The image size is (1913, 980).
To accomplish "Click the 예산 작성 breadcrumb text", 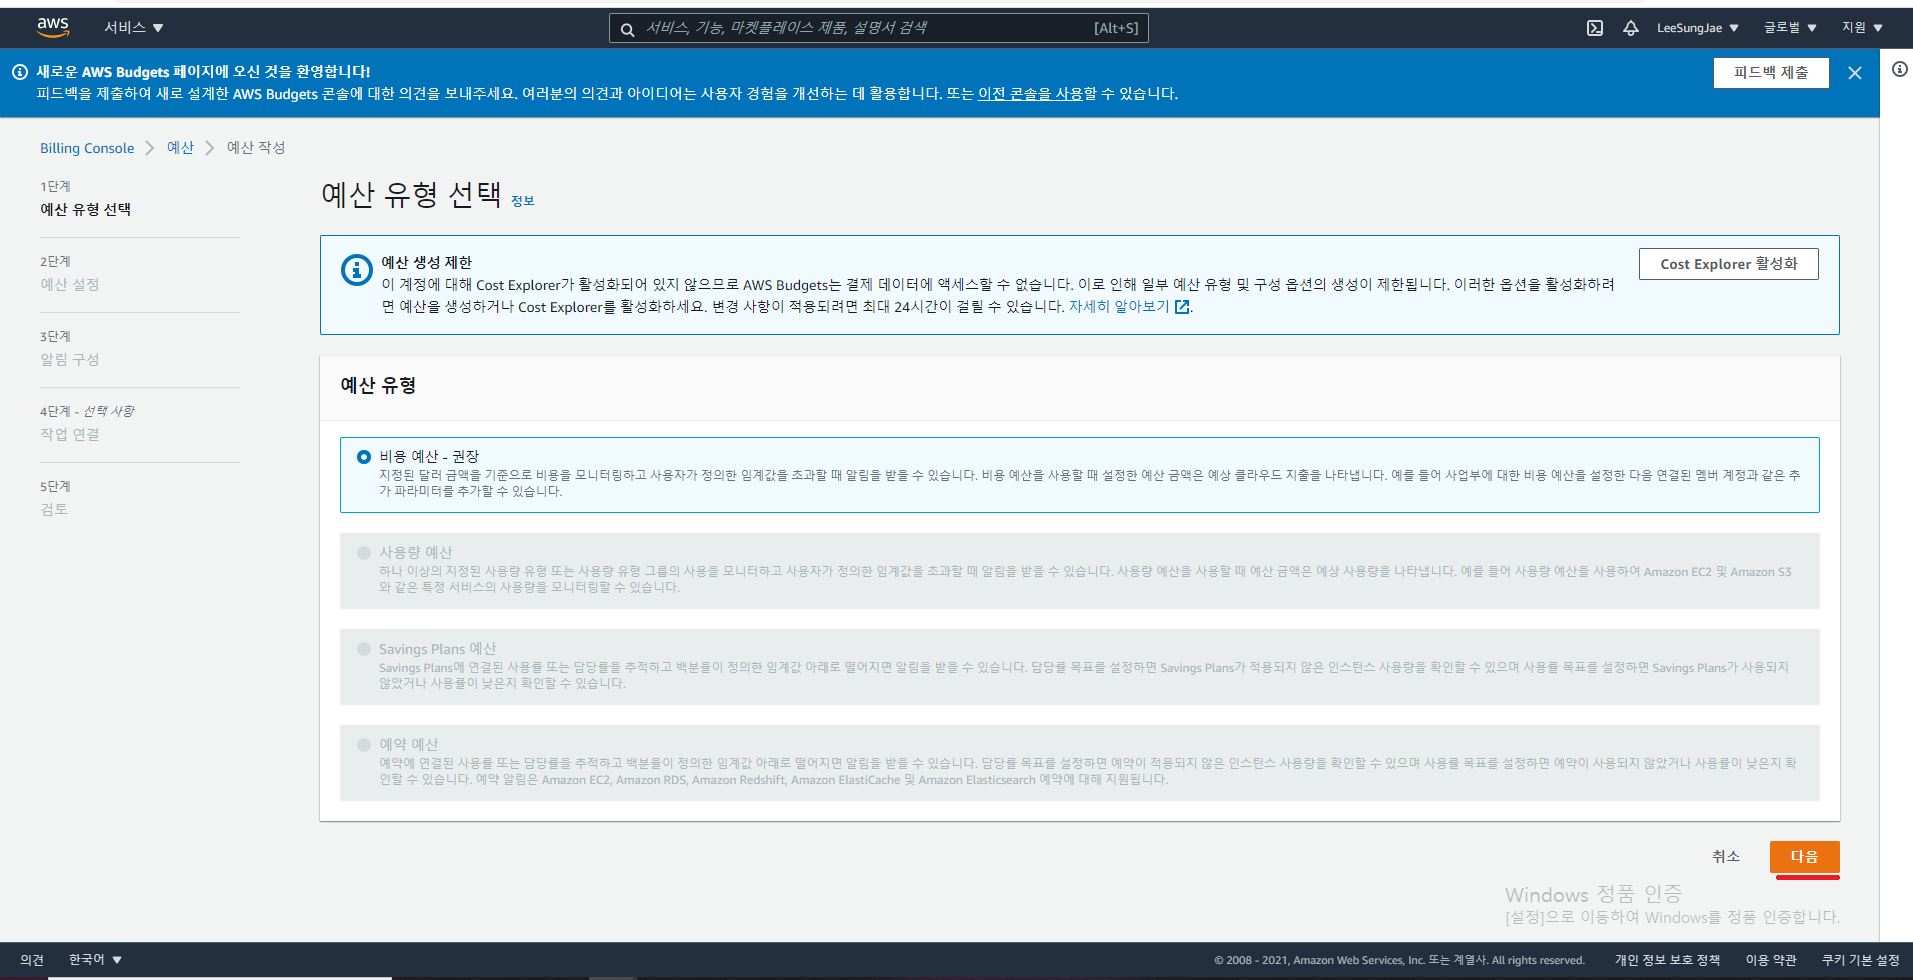I will pyautogui.click(x=256, y=148).
